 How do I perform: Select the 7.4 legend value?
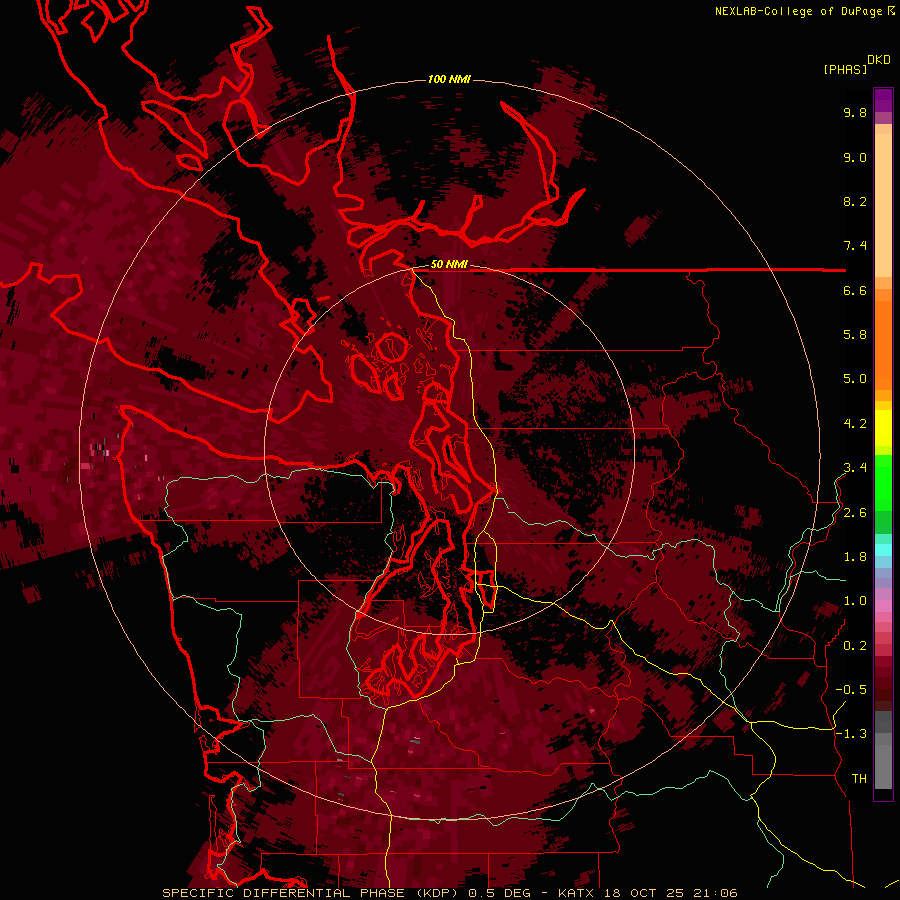point(855,246)
